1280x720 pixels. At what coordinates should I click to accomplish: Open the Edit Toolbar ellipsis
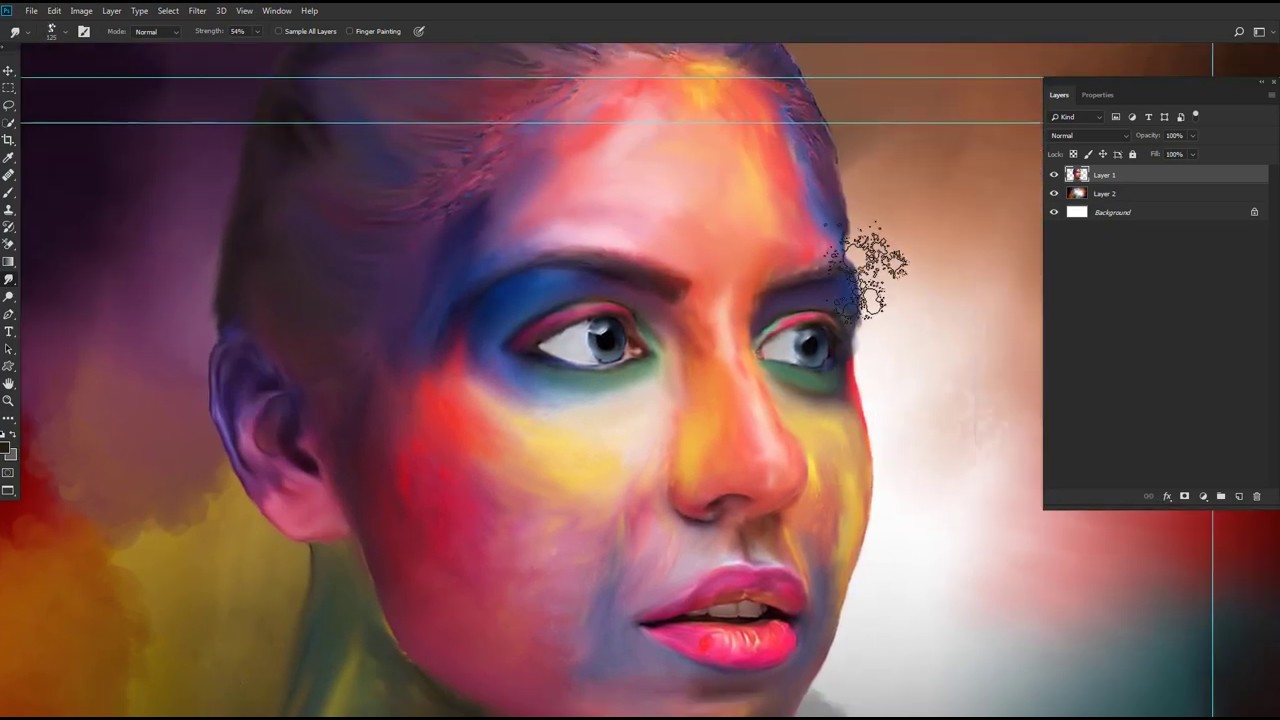8,418
